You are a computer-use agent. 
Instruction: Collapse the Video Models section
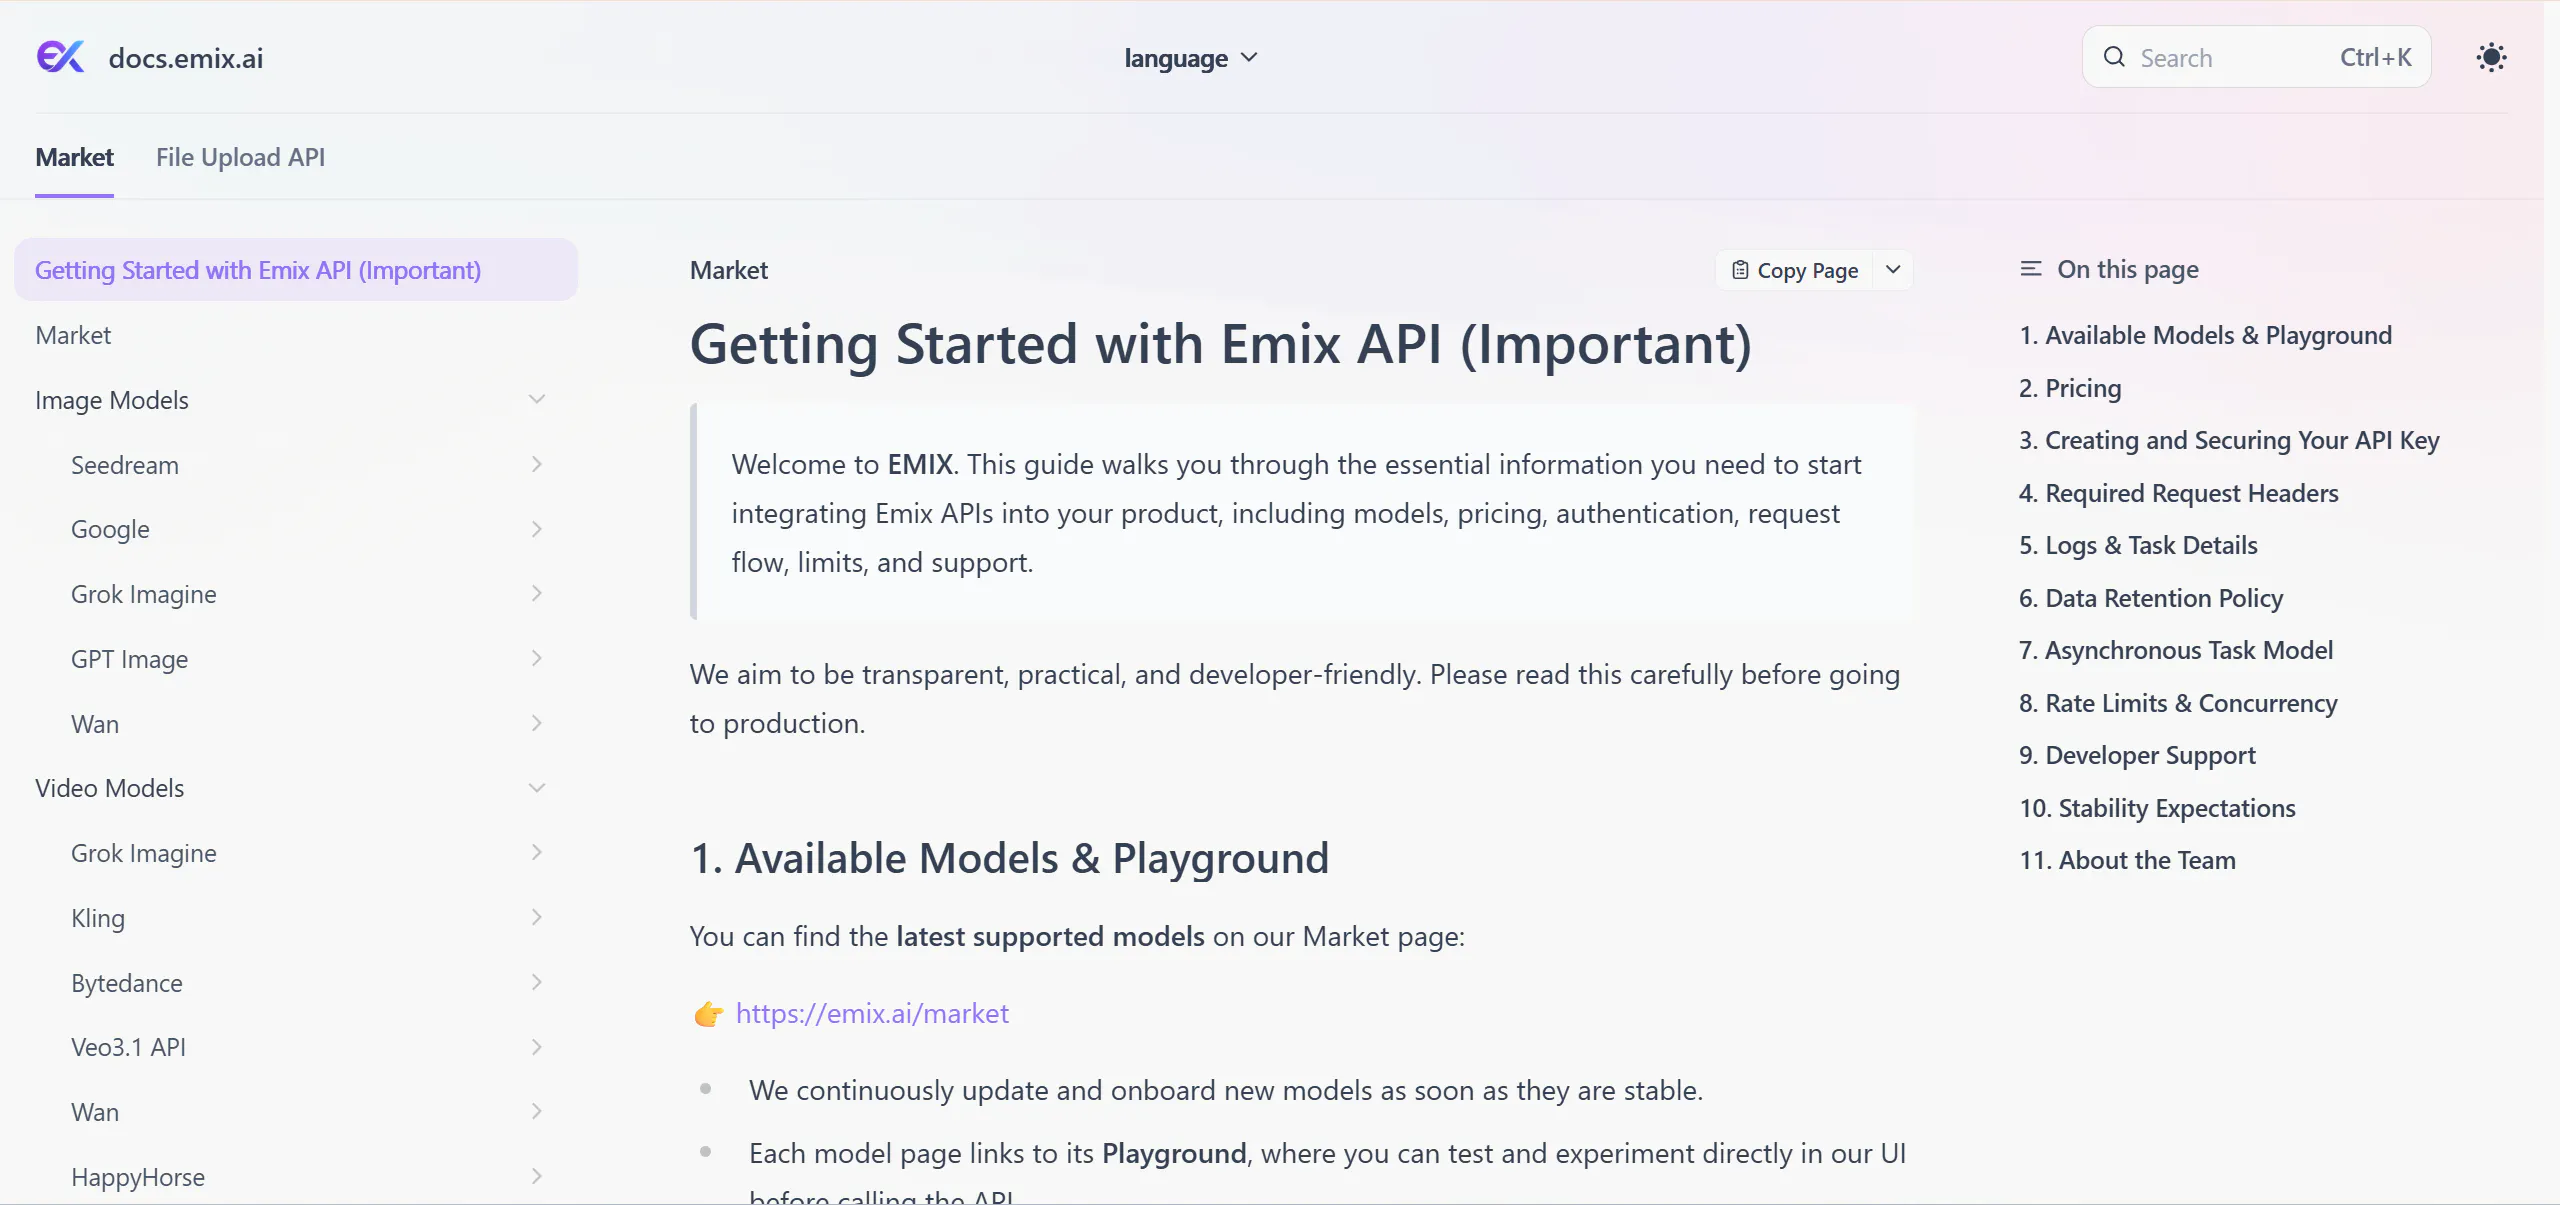click(x=537, y=788)
